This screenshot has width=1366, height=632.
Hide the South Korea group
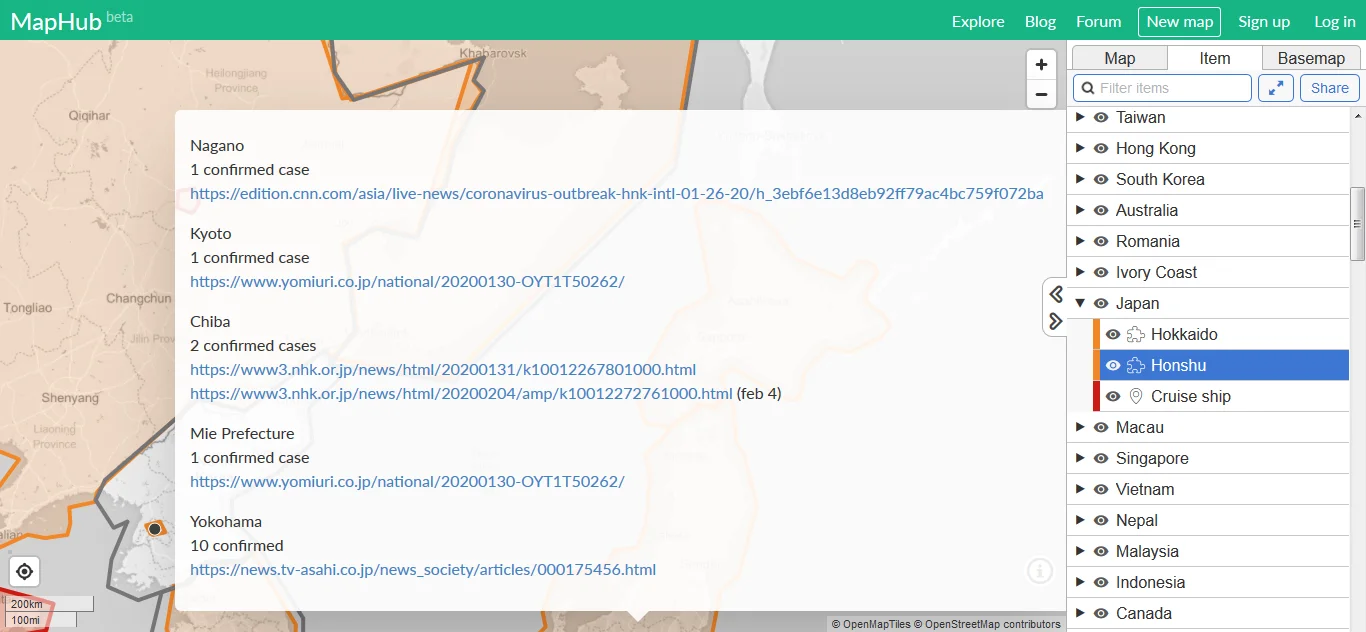tap(1101, 179)
